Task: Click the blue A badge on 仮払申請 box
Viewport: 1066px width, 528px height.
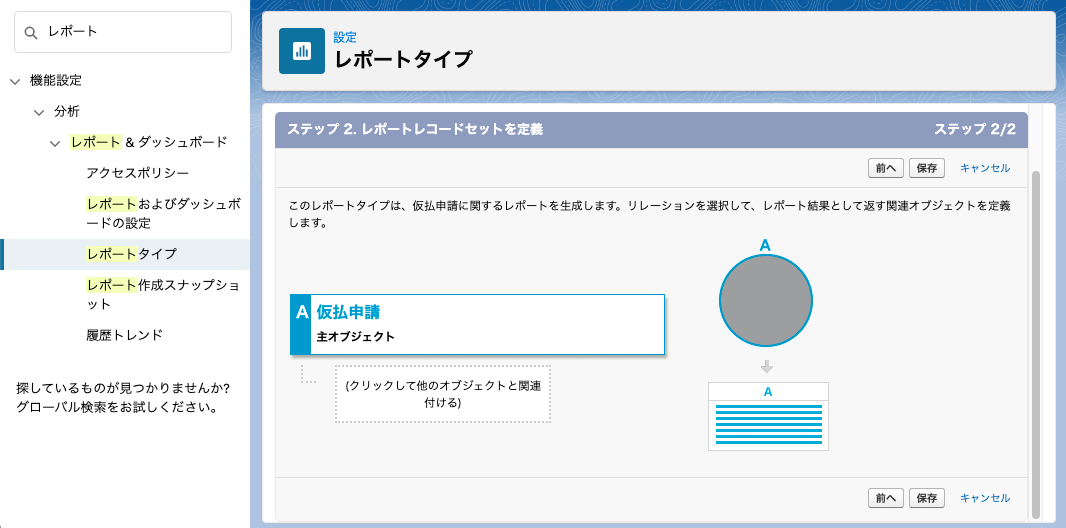Action: (300, 324)
